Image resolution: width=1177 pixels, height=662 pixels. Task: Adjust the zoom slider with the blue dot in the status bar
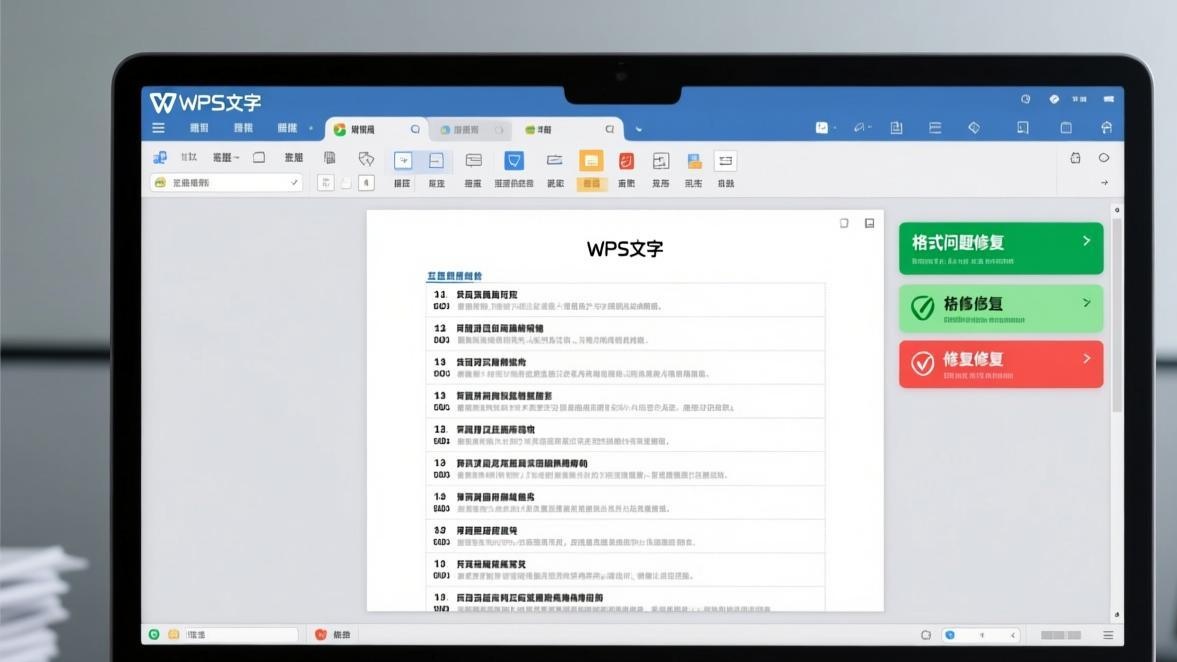coord(981,635)
